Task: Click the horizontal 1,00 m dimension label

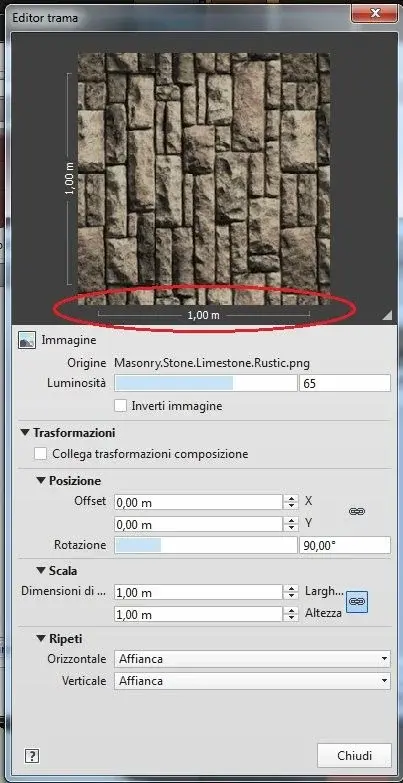Action: [x=204, y=315]
